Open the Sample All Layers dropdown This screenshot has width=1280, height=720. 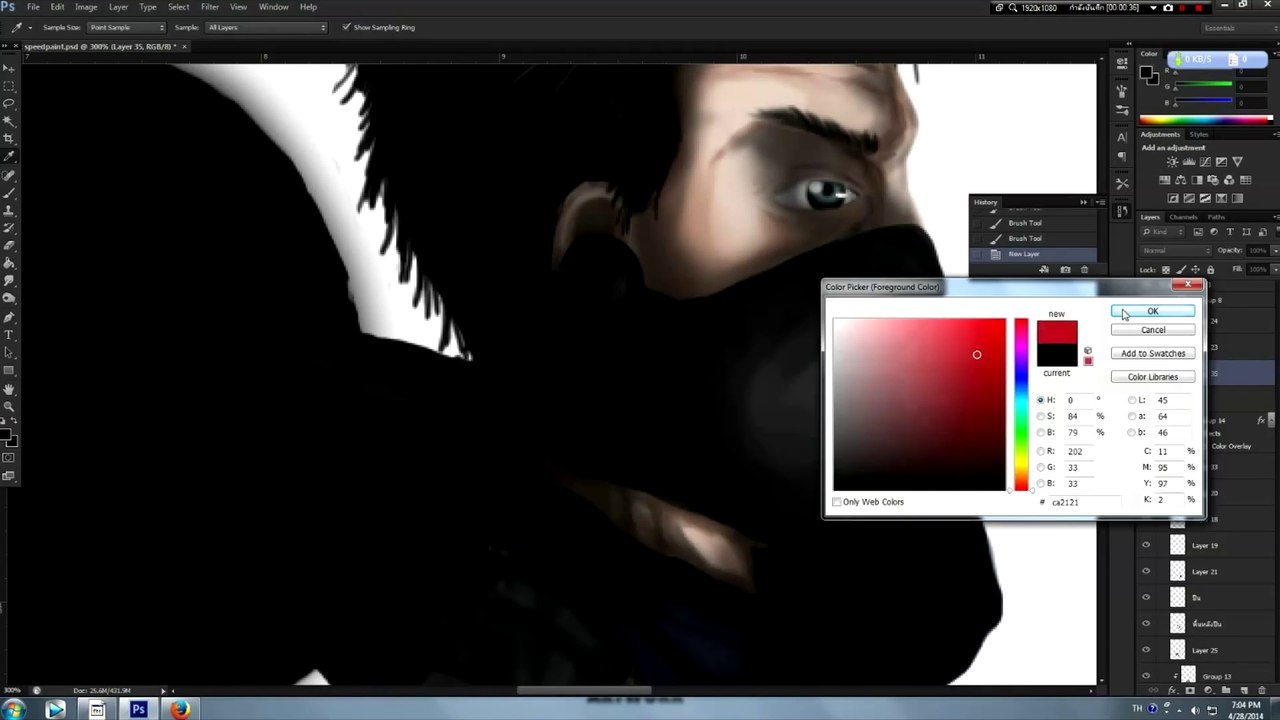tap(266, 27)
